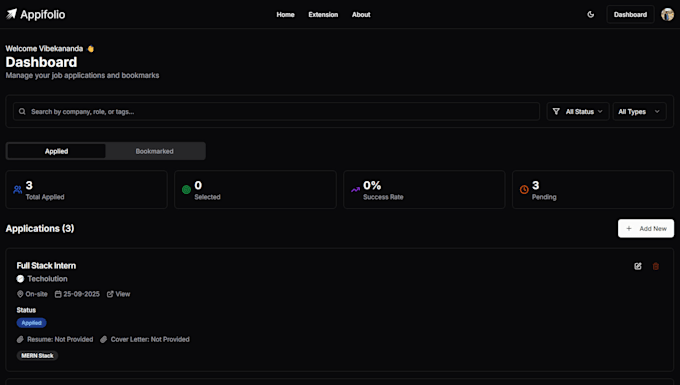
Task: Click Add New application button
Action: click(x=646, y=228)
